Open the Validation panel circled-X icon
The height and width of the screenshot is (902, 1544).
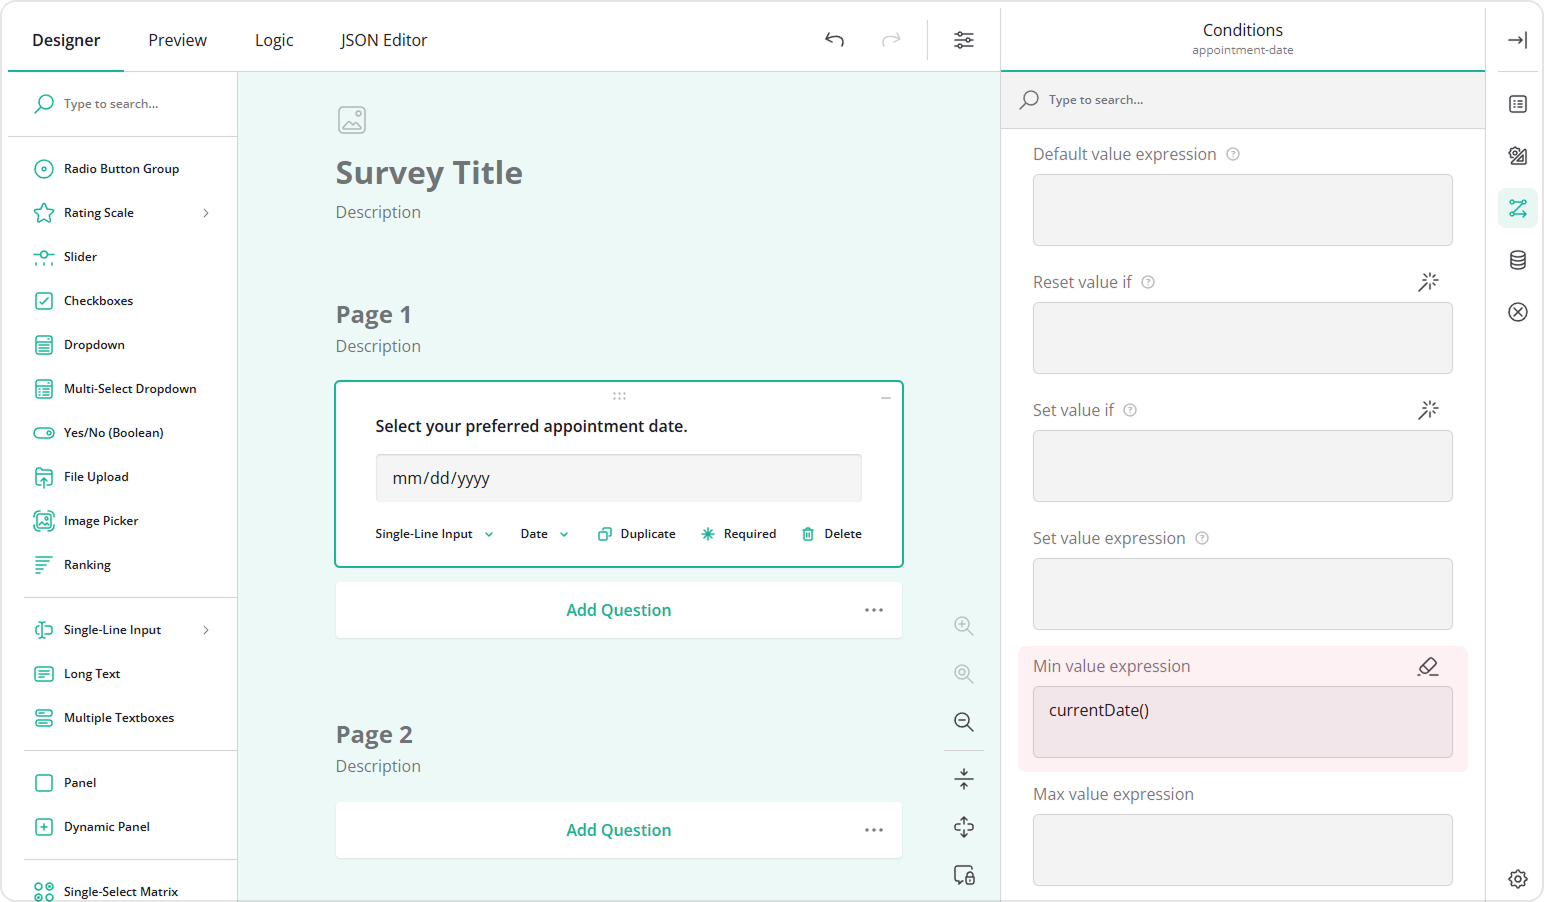click(x=1518, y=312)
